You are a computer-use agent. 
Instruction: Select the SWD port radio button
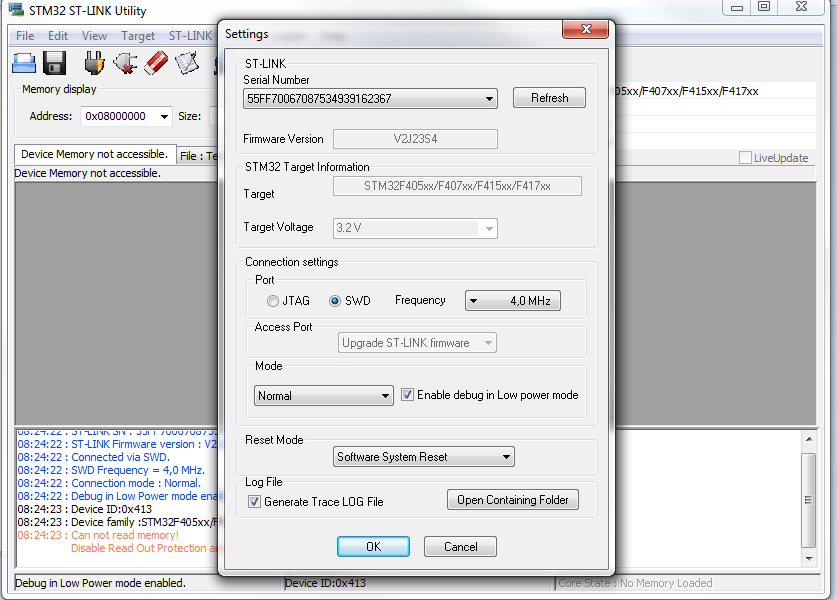[335, 301]
